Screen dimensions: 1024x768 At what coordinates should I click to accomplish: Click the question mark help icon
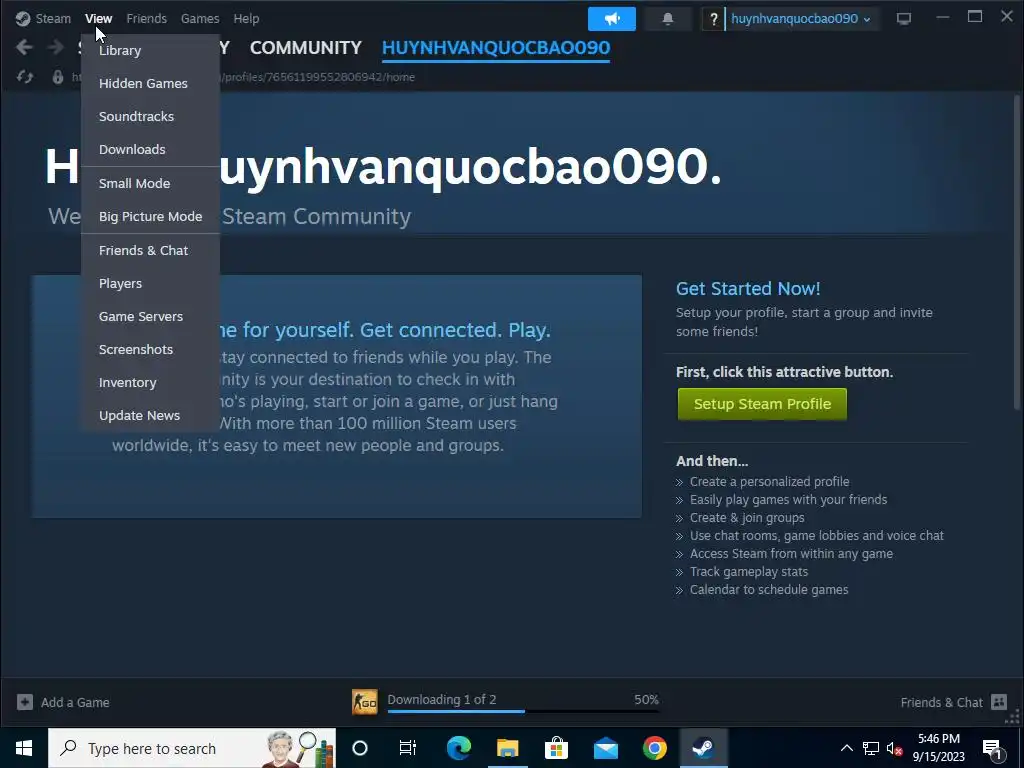click(713, 19)
